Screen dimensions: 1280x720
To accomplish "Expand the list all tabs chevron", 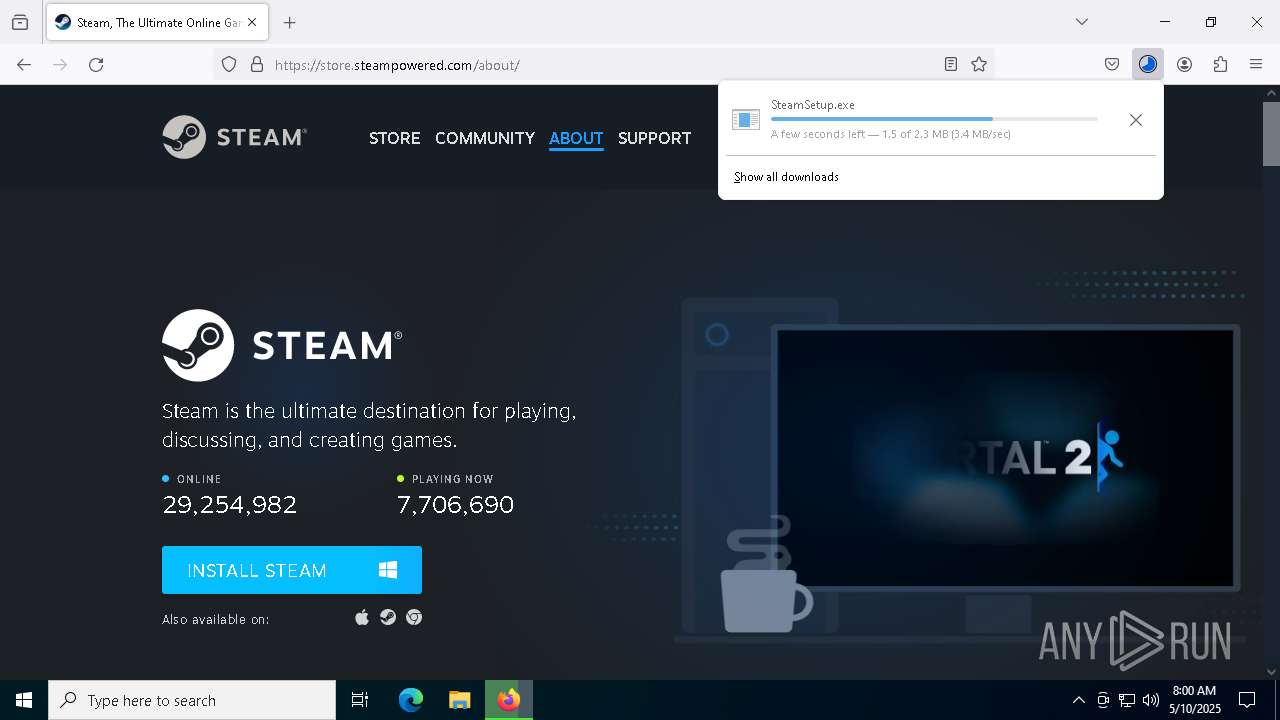I will tap(1082, 22).
